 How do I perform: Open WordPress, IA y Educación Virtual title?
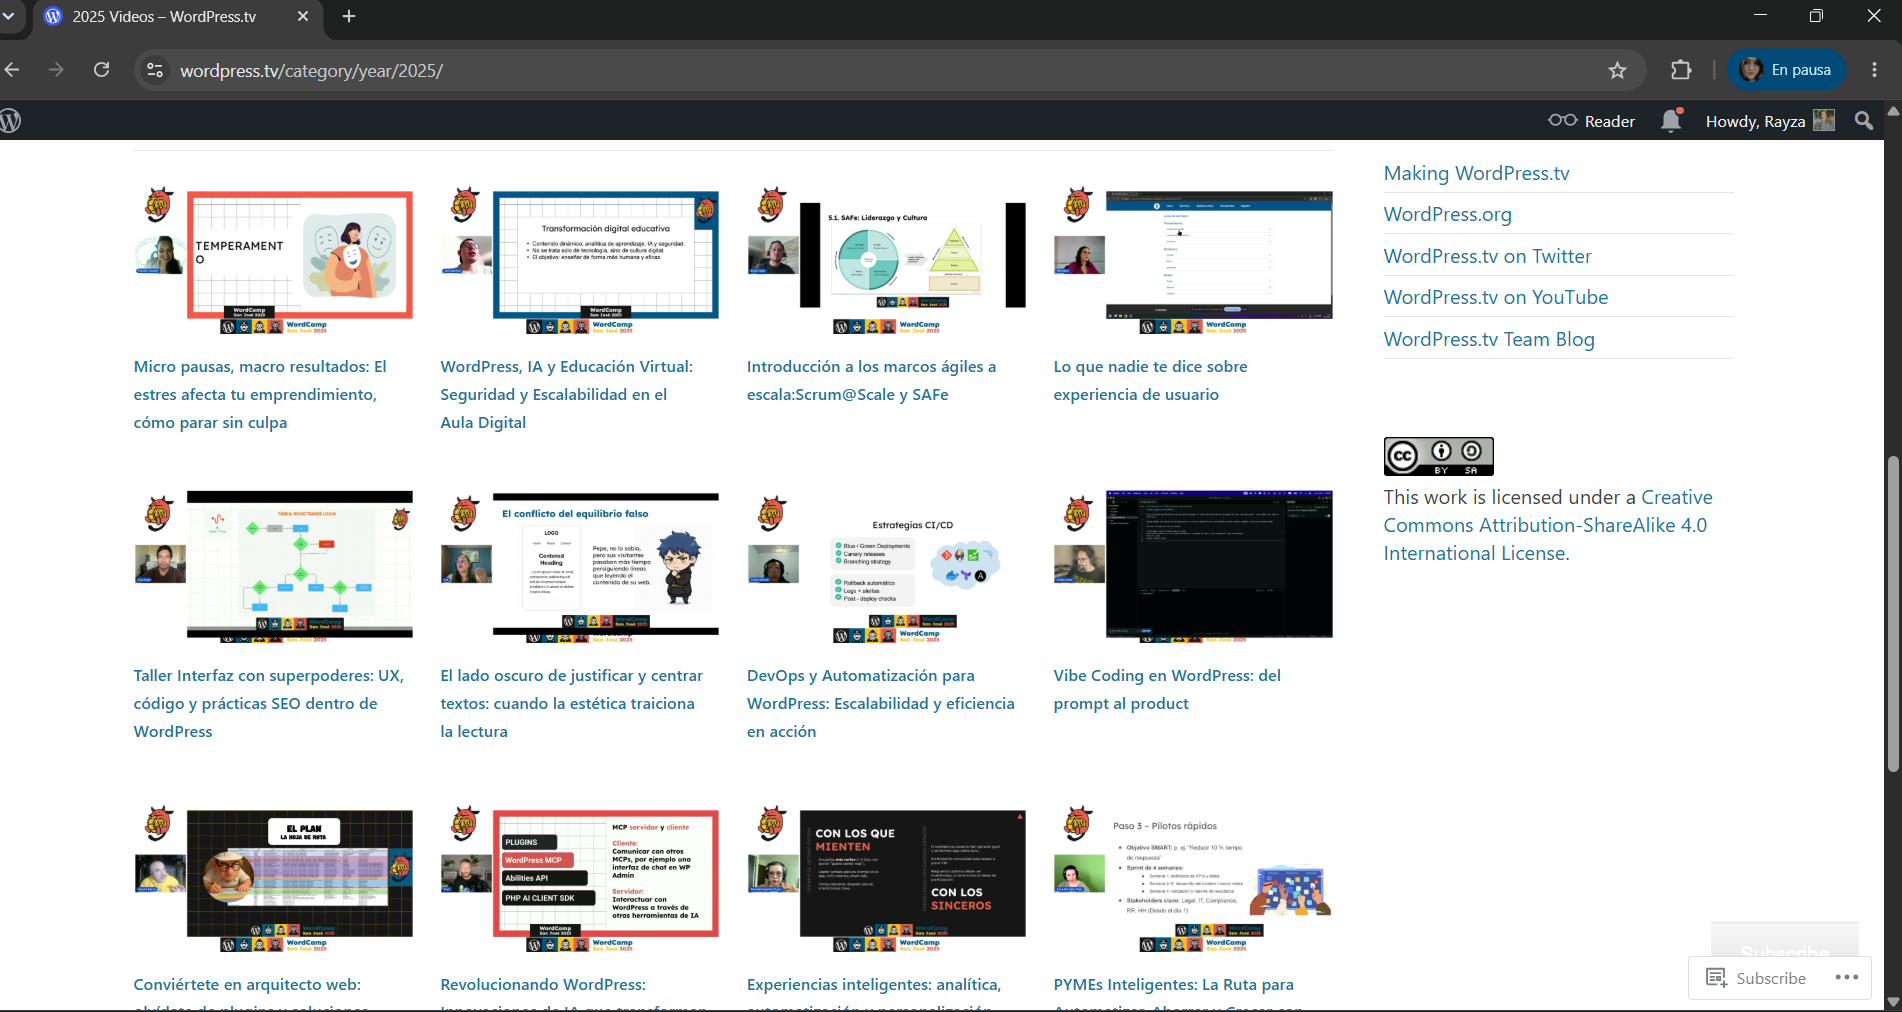pos(566,394)
